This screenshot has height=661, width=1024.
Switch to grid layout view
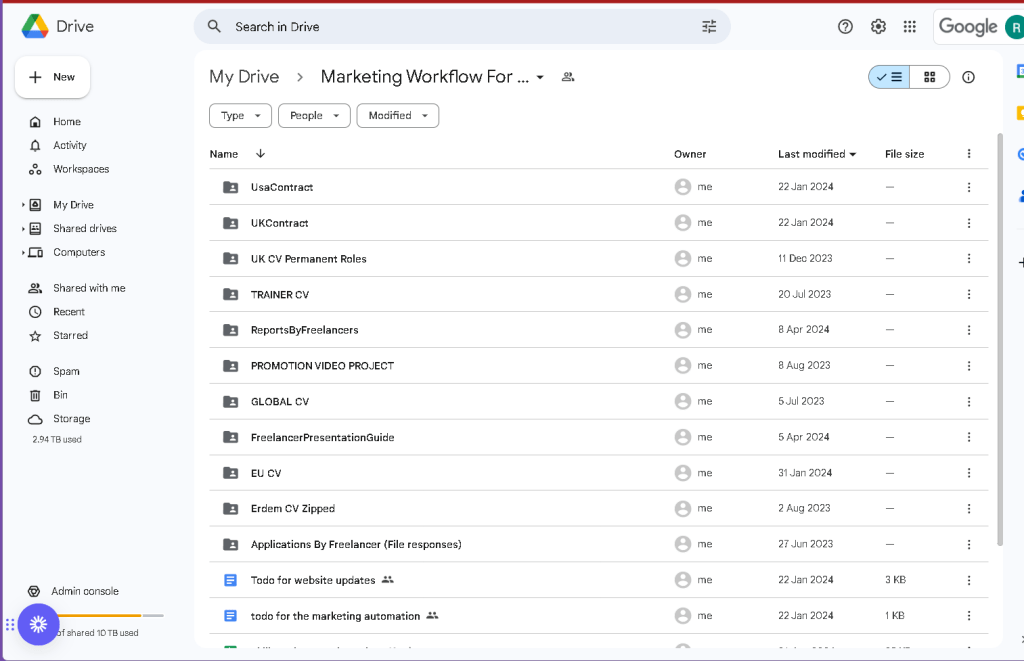point(929,77)
